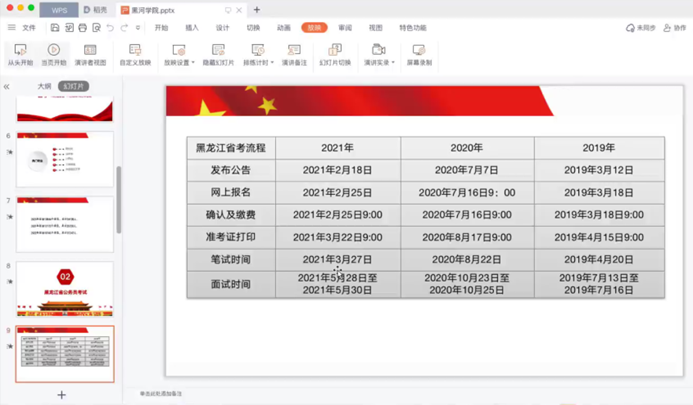The width and height of the screenshot is (693, 405).
Task: Click table cell 黑龙江省考流程
Action: [x=231, y=148]
